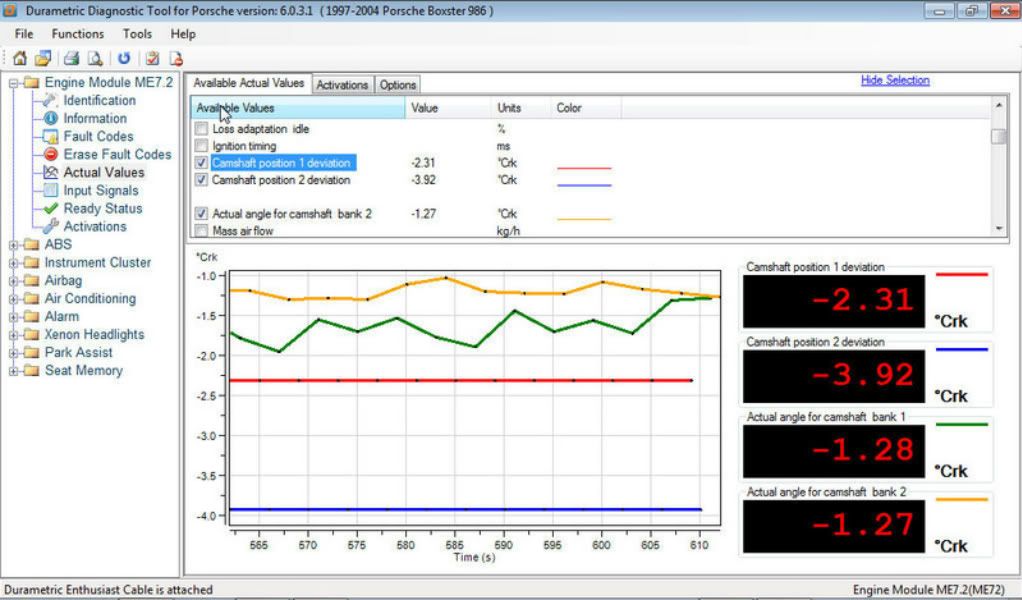This screenshot has width=1022, height=600.
Task: Click the blue Refresh toolbar icon
Action: (x=124, y=59)
